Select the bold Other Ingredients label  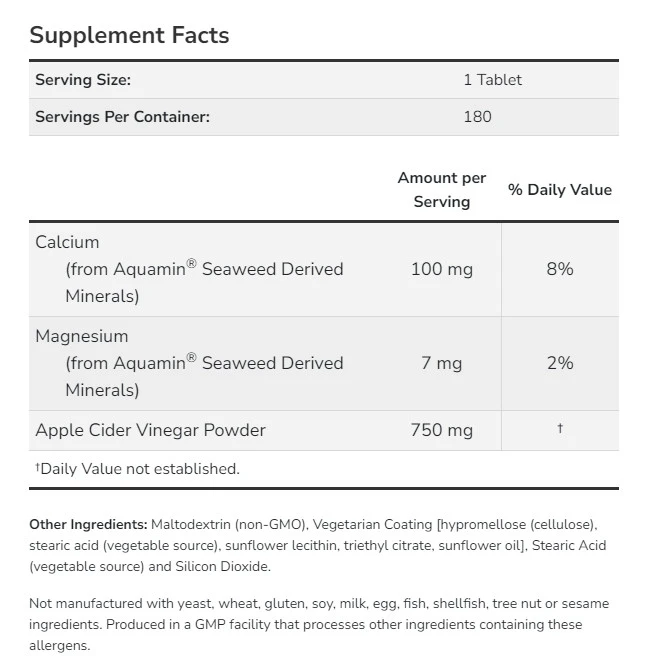point(88,524)
